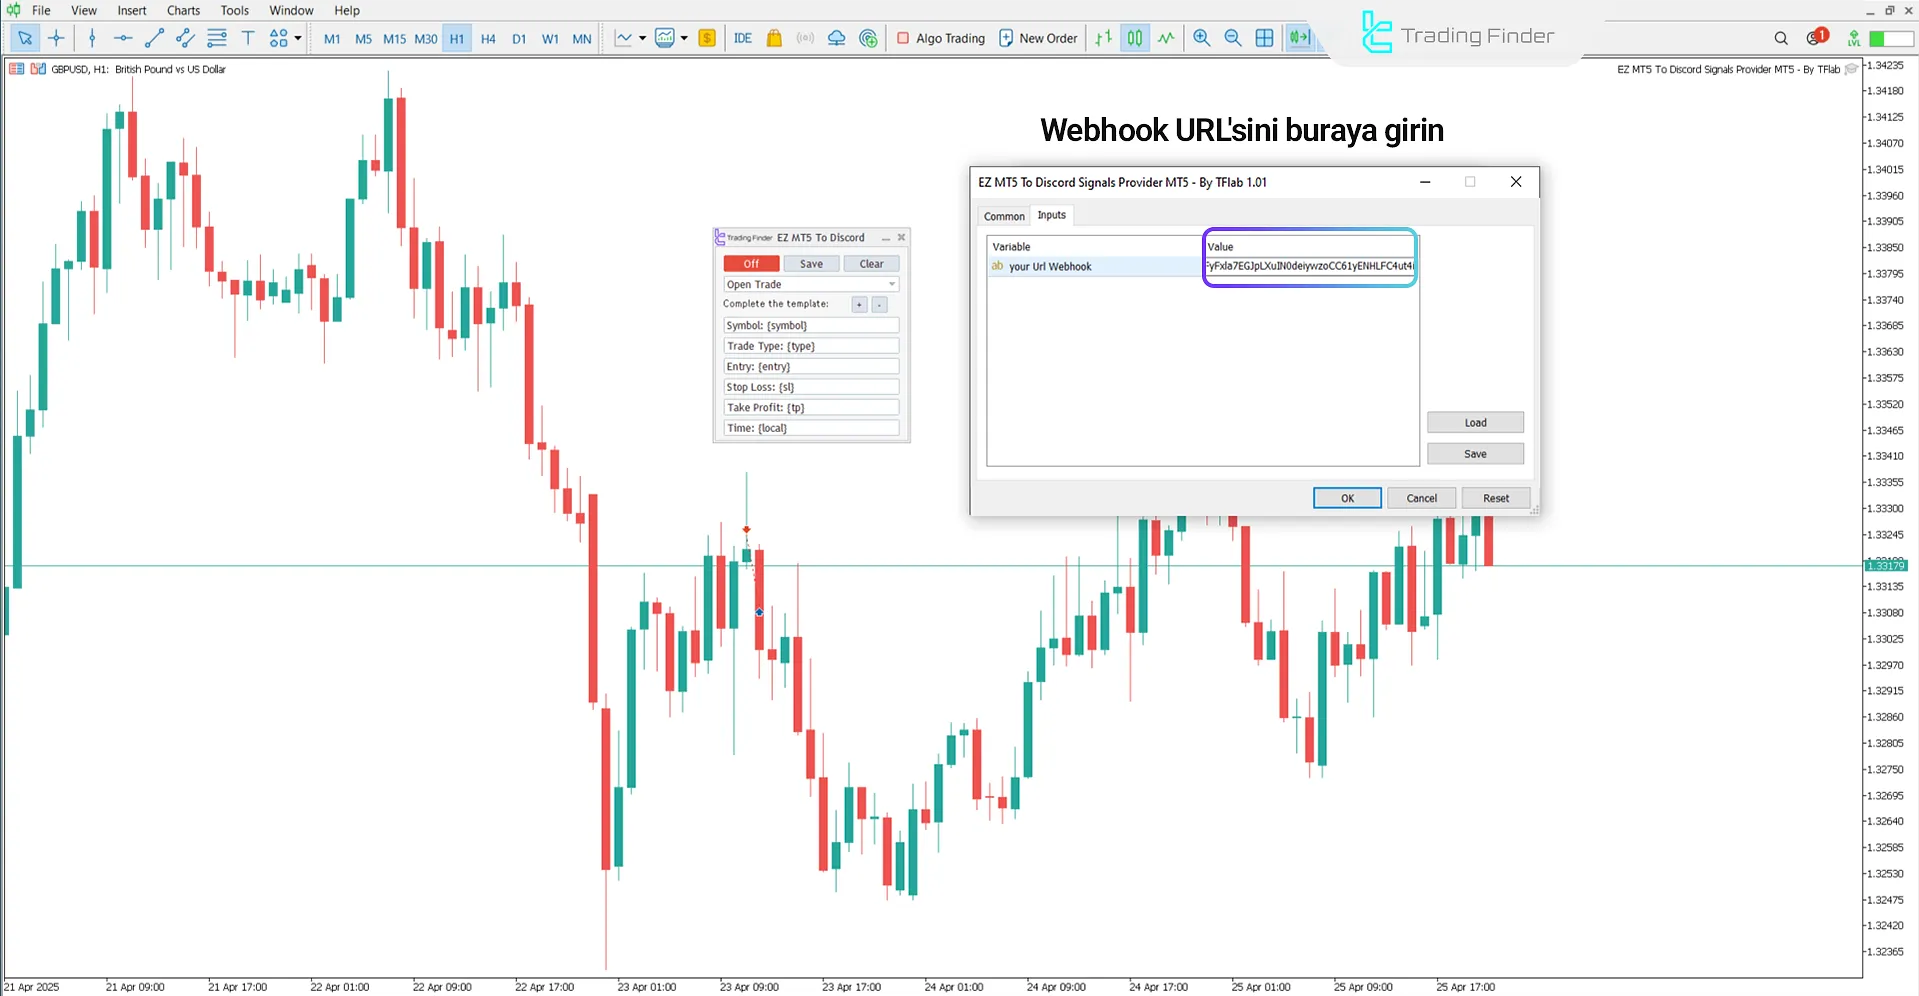The width and height of the screenshot is (1919, 996).
Task: Open the Charts menu
Action: (x=183, y=10)
